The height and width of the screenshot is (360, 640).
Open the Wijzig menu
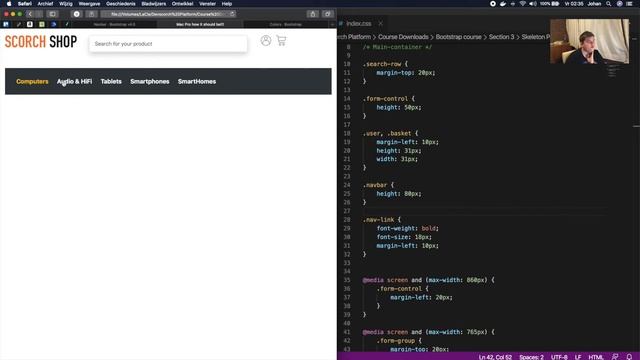pos(66,4)
